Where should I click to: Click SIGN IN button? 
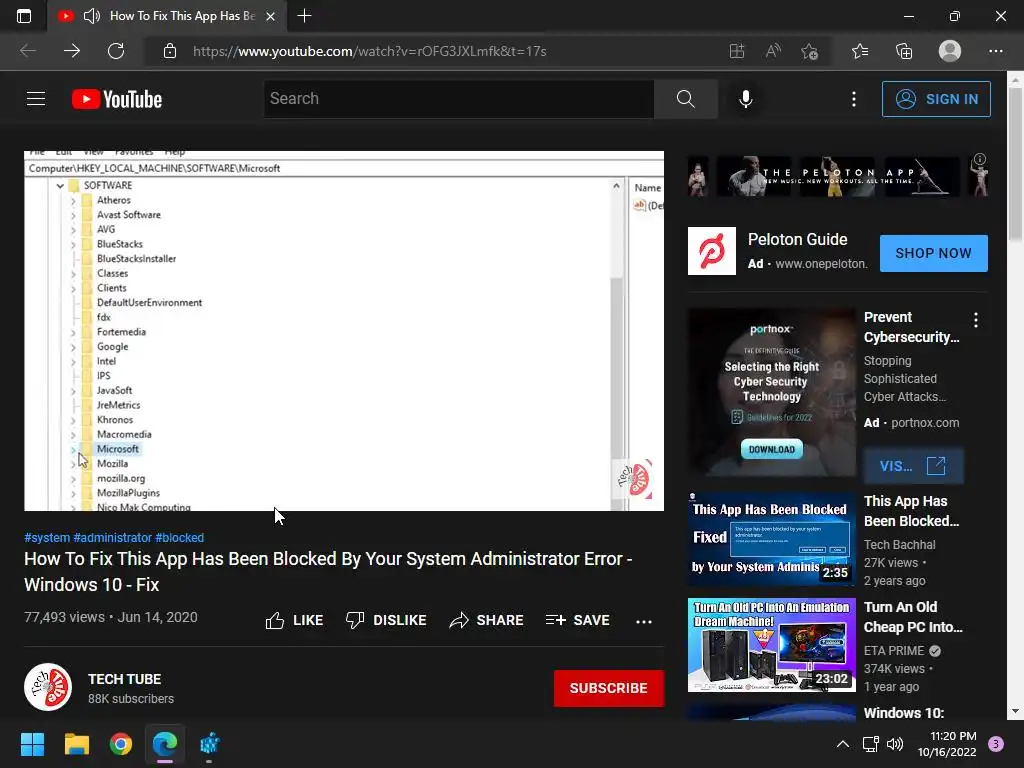pyautogui.click(x=936, y=99)
